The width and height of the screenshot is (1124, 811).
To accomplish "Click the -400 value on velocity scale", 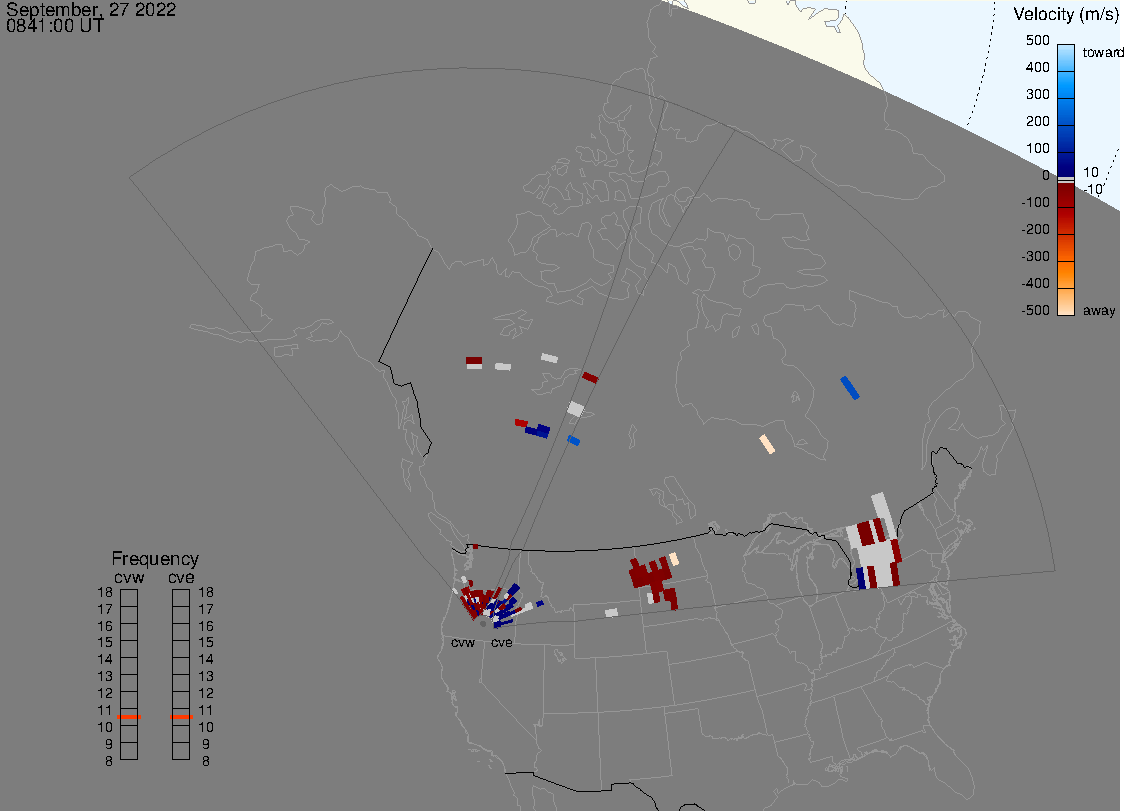I will coord(1035,283).
